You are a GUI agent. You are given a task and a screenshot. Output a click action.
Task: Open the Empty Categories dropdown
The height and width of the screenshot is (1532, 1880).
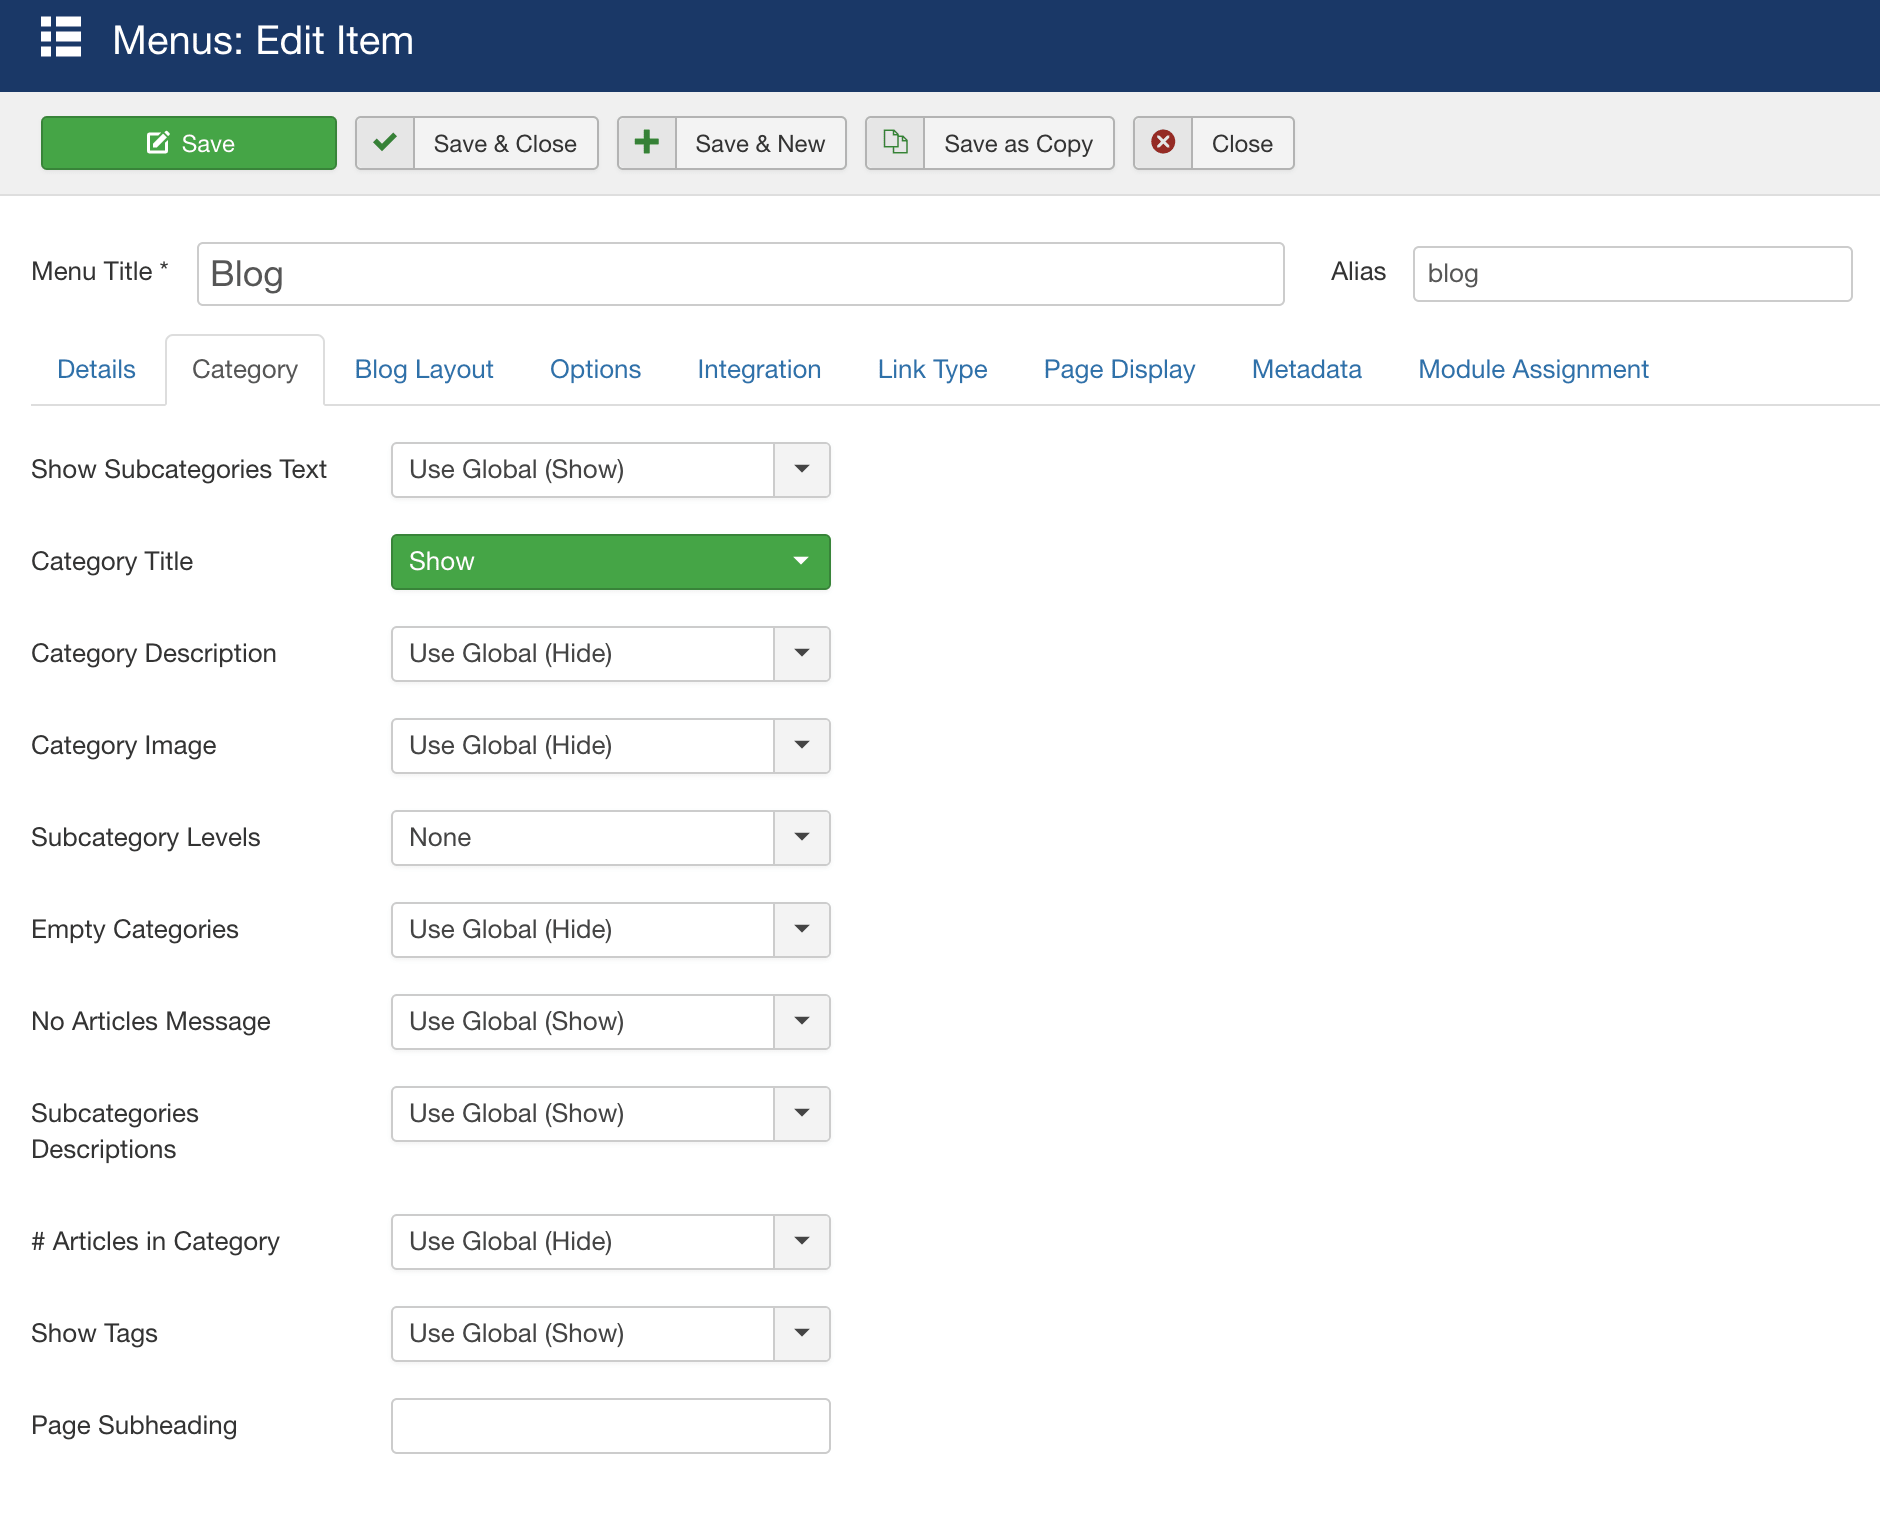(610, 930)
